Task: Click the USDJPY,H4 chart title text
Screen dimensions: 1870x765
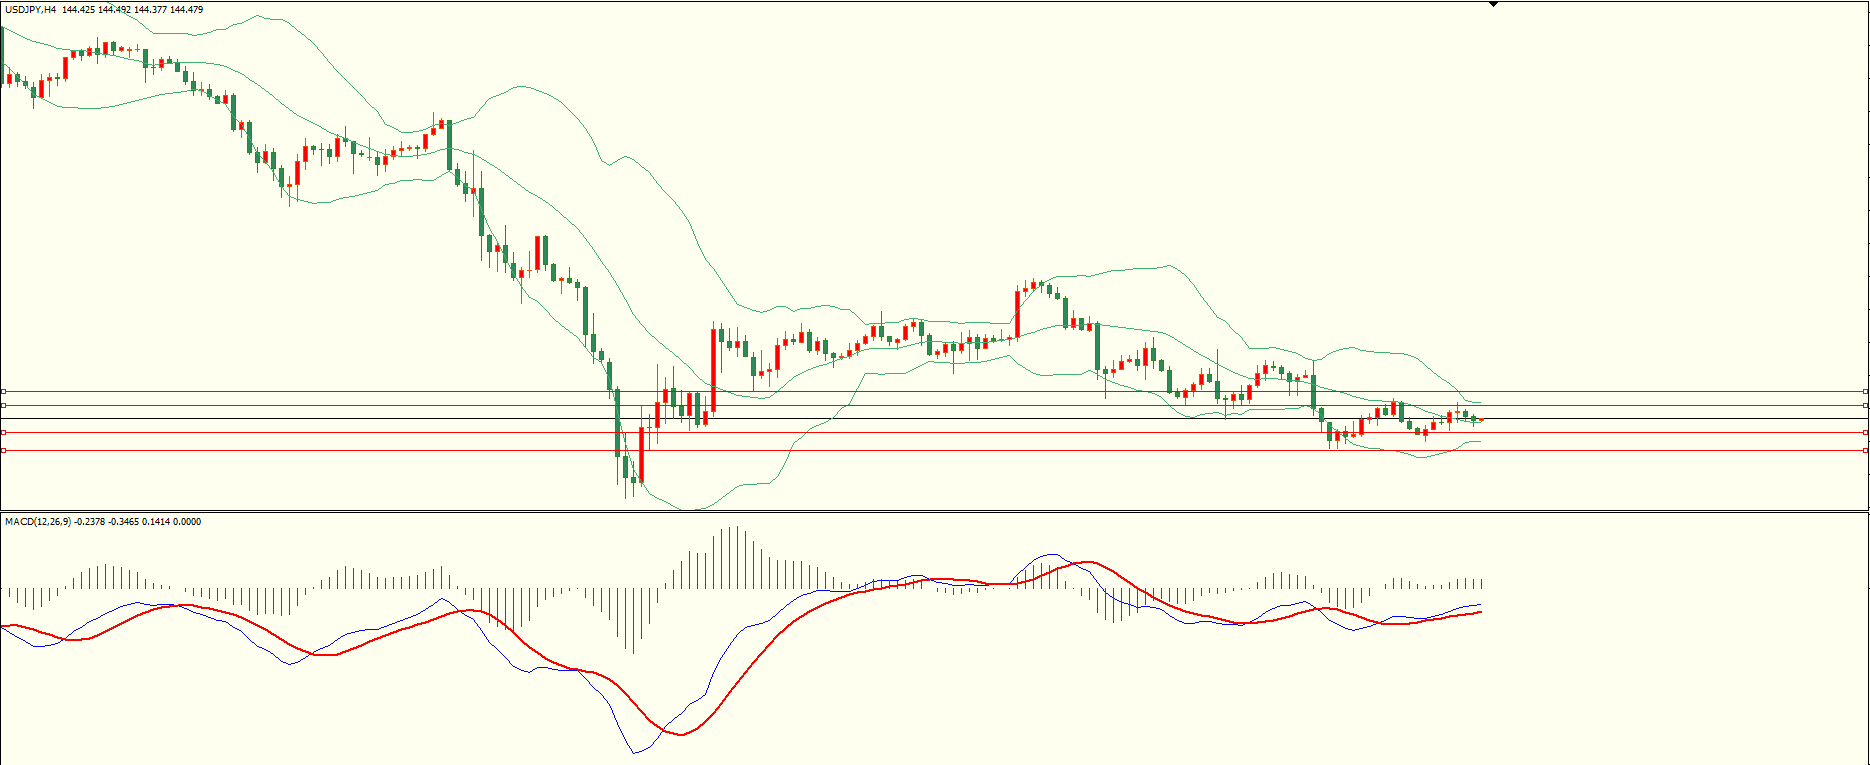Action: coord(30,10)
